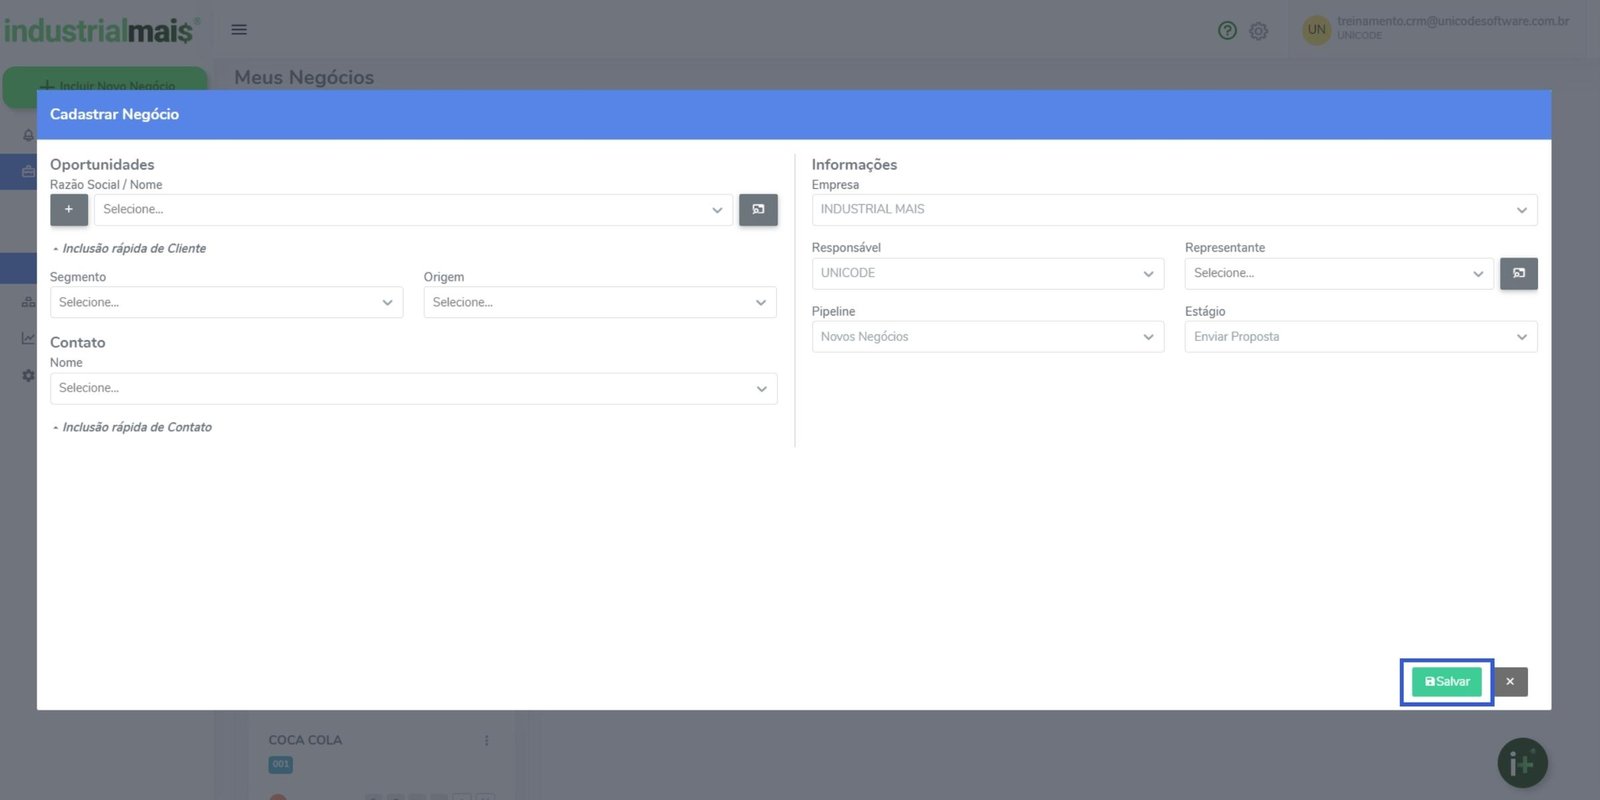The image size is (1600, 800).
Task: Click the icon button right of Razão Social dropdown
Action: pos(758,210)
